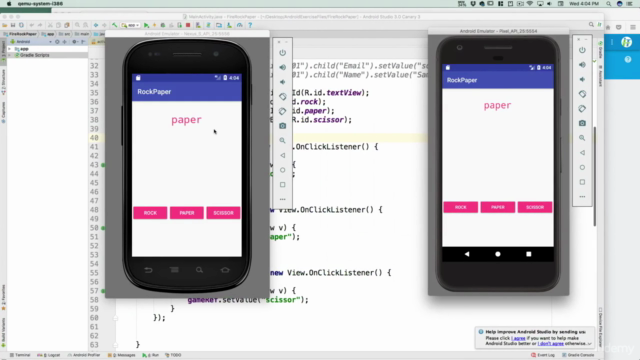640x360 pixels.
Task: Click the red Stop icon in toolbar
Action: [x=188, y=25]
